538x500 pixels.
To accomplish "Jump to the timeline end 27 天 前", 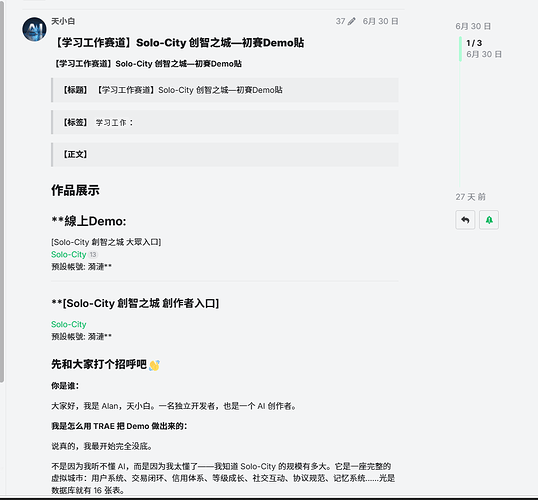I will (470, 197).
